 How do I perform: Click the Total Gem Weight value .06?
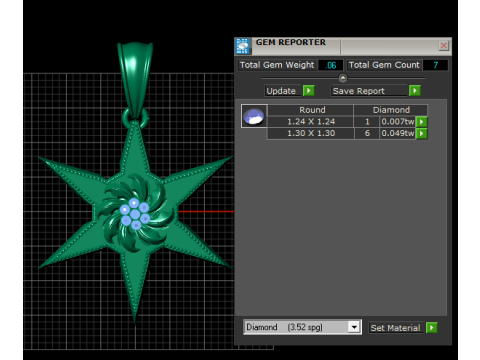point(330,65)
